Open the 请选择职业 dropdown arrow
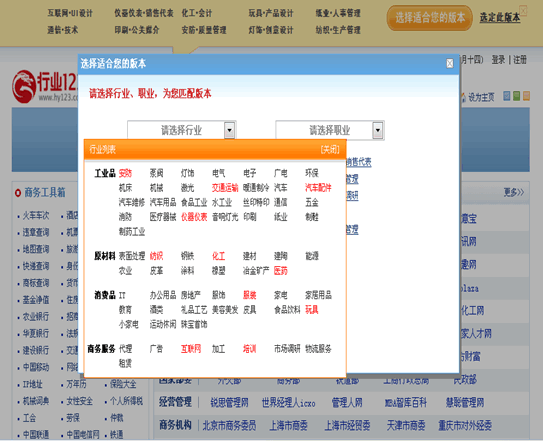This screenshot has height=441, width=543. (378, 130)
